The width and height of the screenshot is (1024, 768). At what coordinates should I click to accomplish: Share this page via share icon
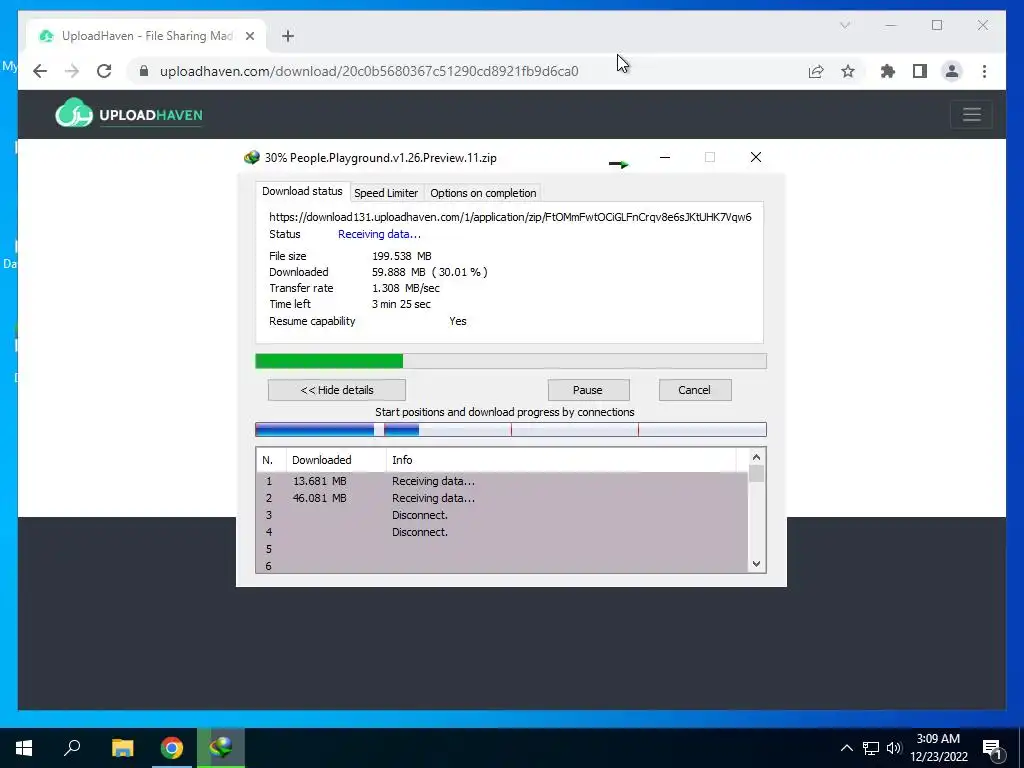pos(816,71)
